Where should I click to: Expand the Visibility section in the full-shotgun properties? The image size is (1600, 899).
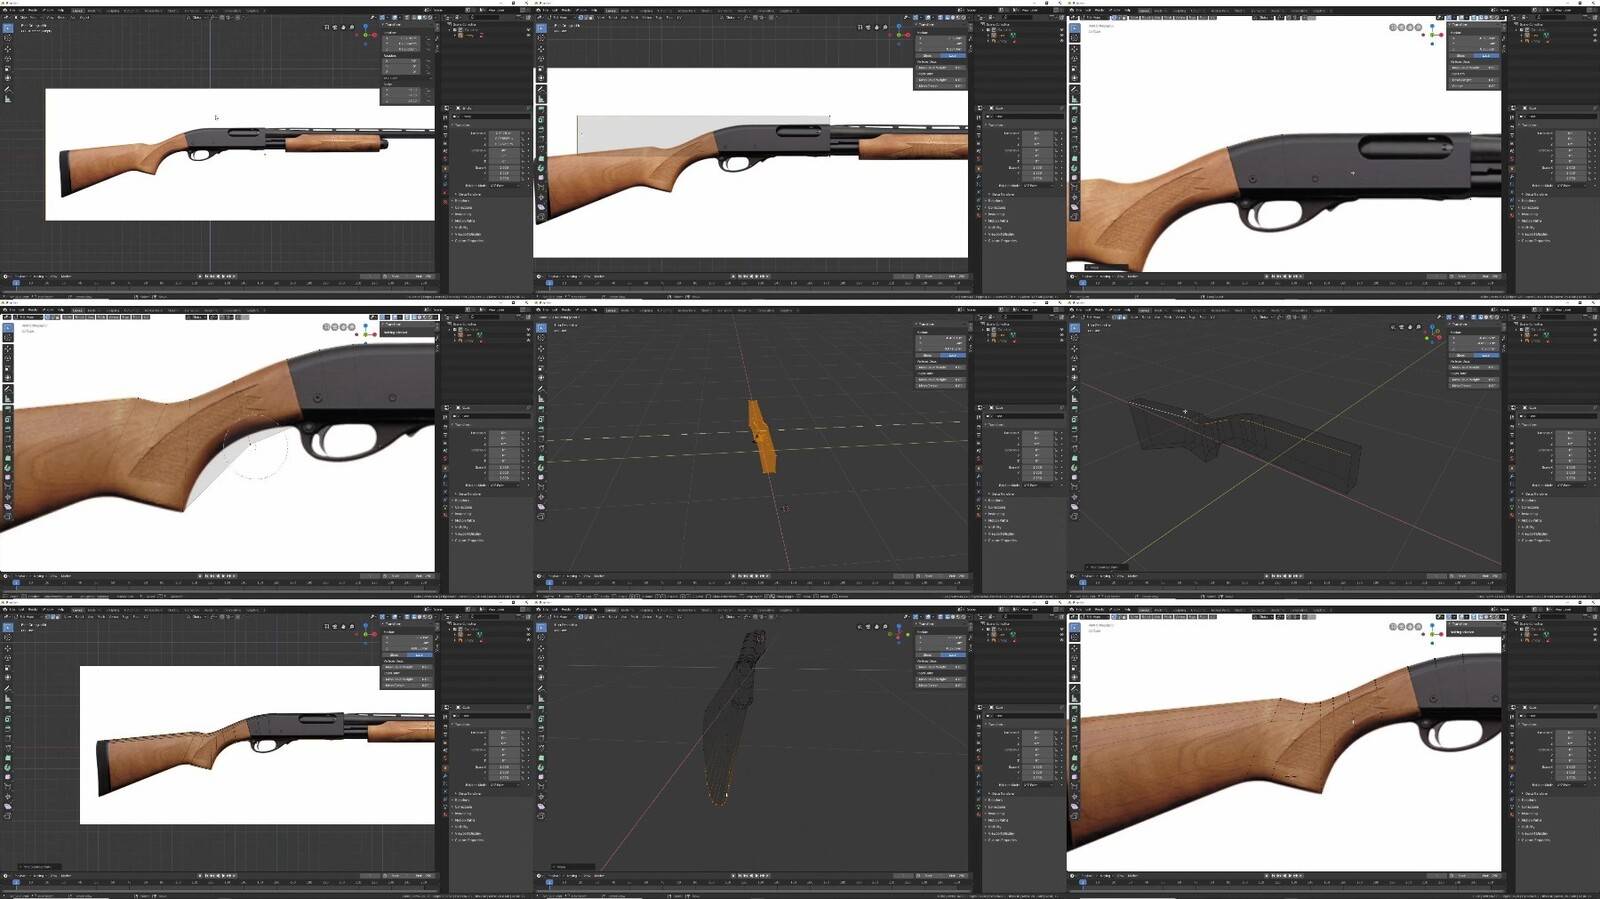[x=460, y=227]
